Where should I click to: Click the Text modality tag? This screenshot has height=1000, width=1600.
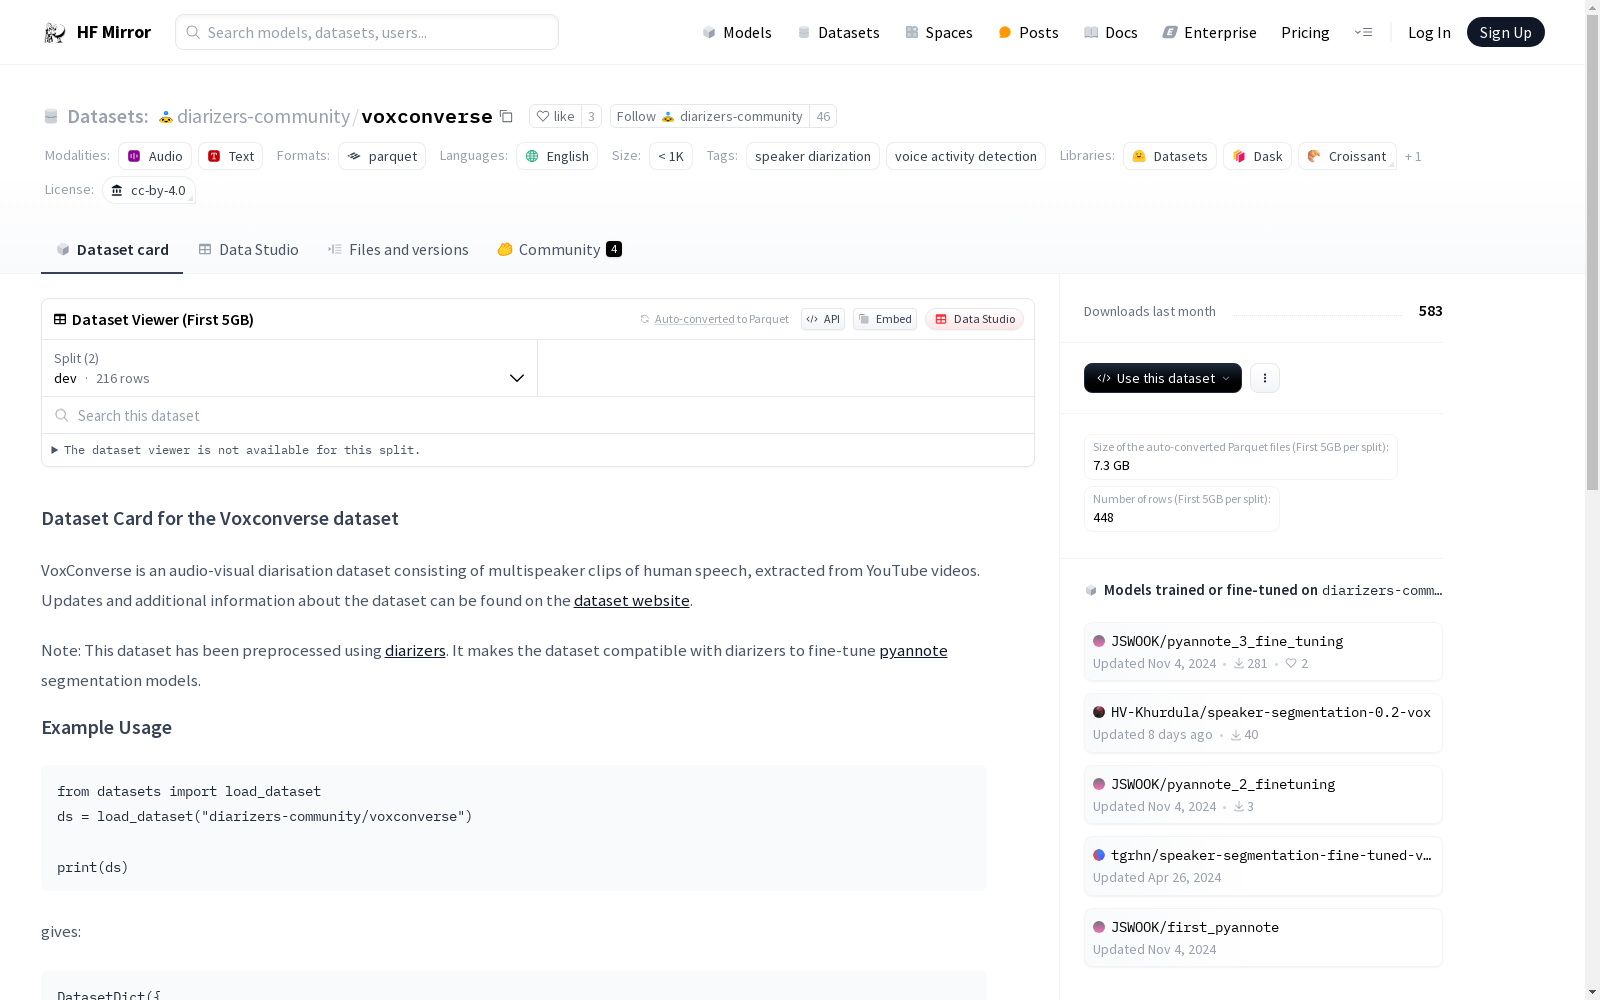230,156
